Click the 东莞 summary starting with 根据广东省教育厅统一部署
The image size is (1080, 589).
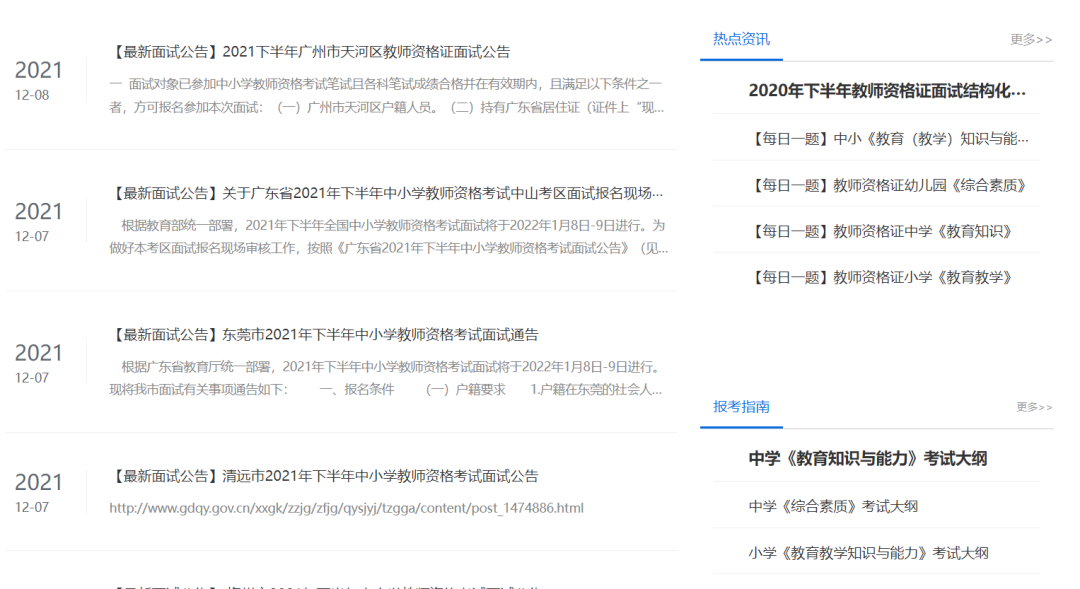click(386, 378)
